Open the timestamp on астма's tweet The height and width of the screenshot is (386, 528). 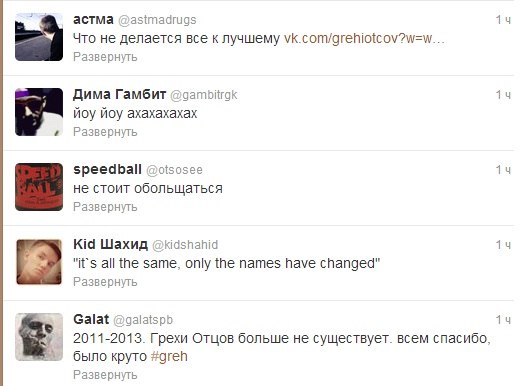coord(503,20)
